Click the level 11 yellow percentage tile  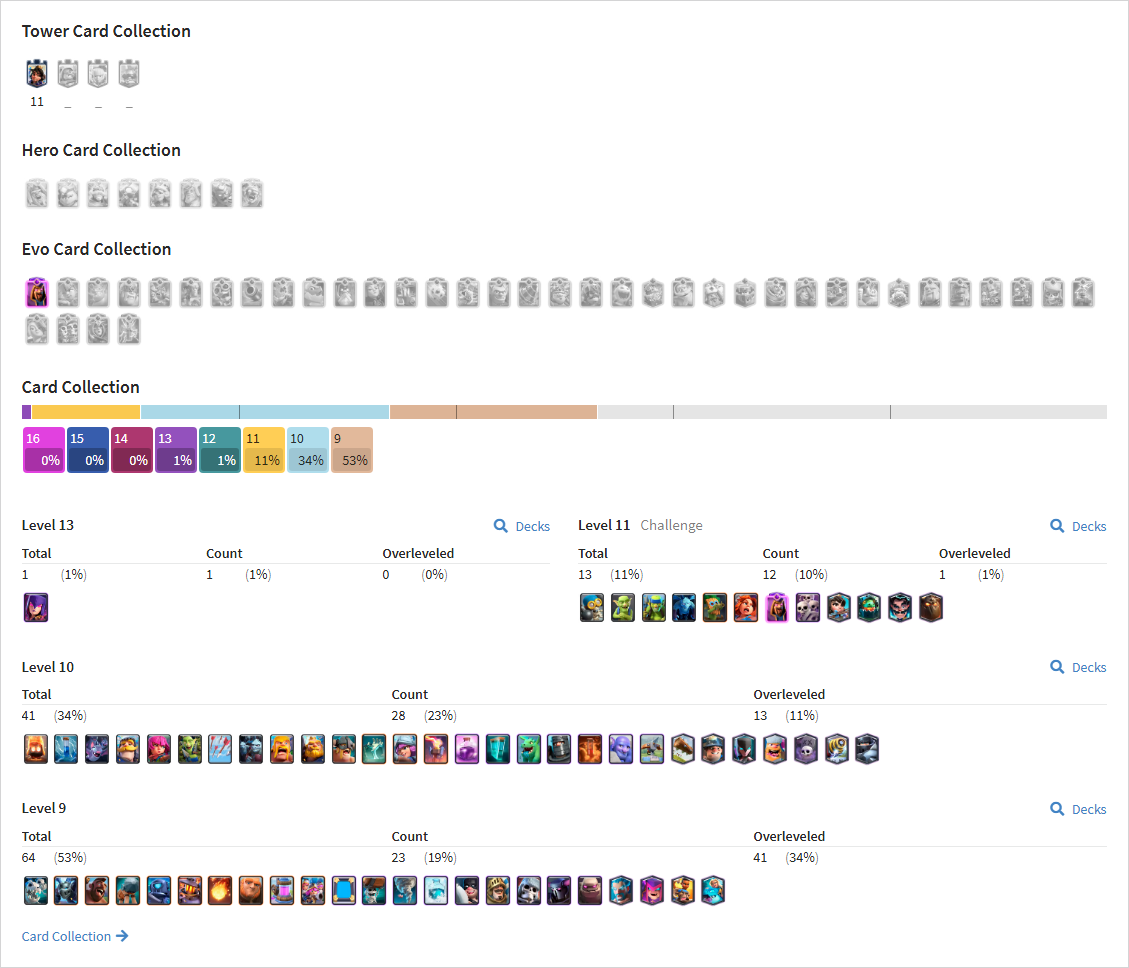[264, 450]
